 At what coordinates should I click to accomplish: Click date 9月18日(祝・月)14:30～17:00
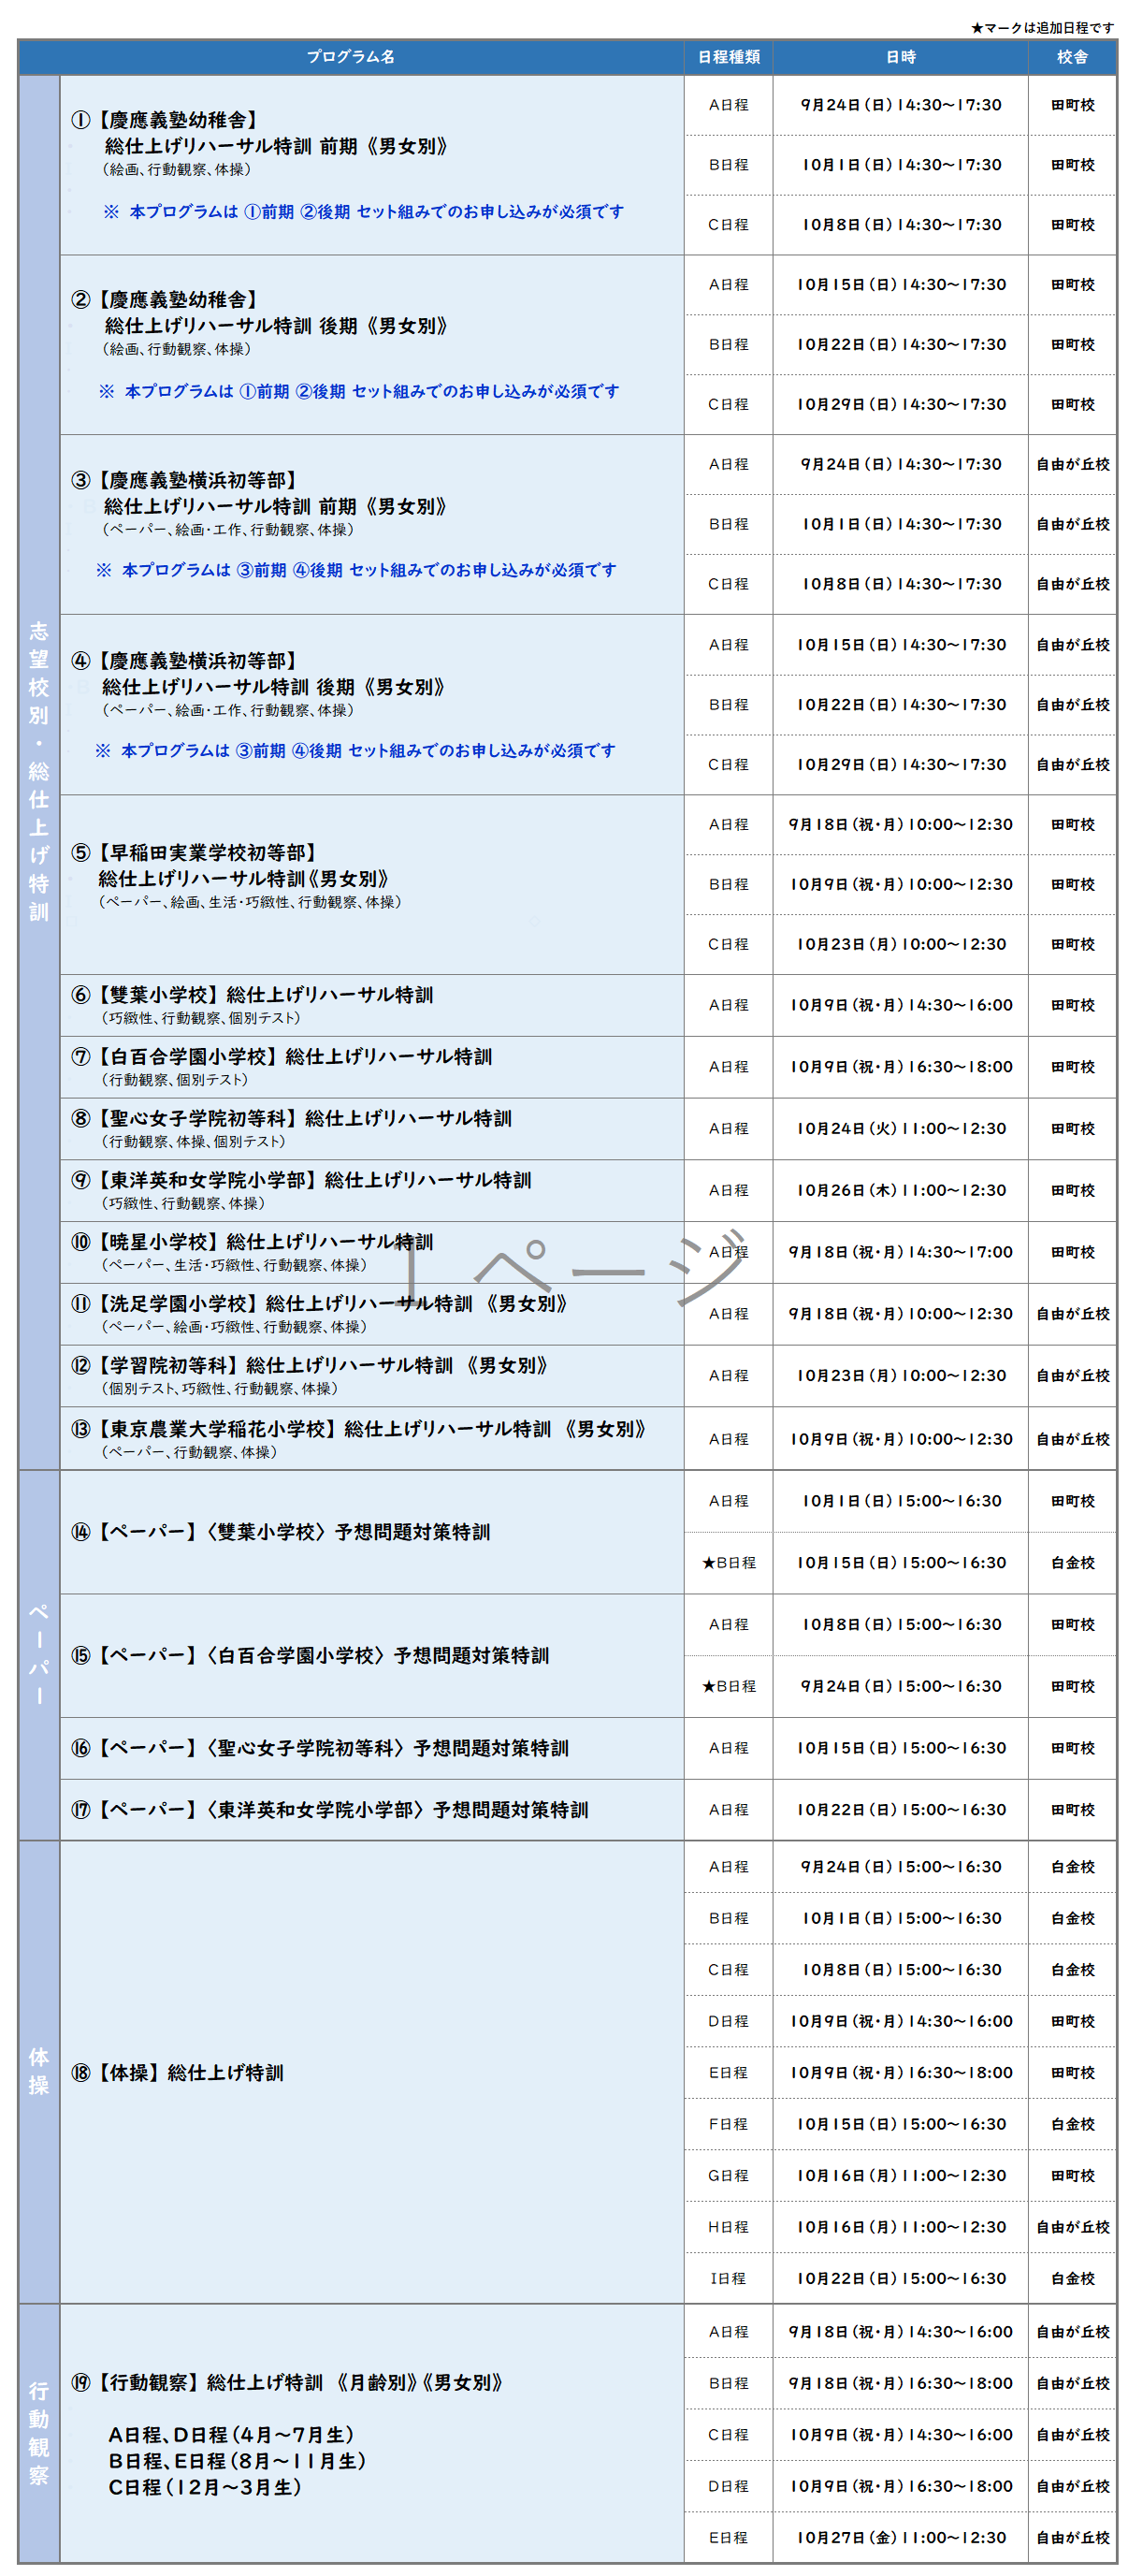[900, 1251]
